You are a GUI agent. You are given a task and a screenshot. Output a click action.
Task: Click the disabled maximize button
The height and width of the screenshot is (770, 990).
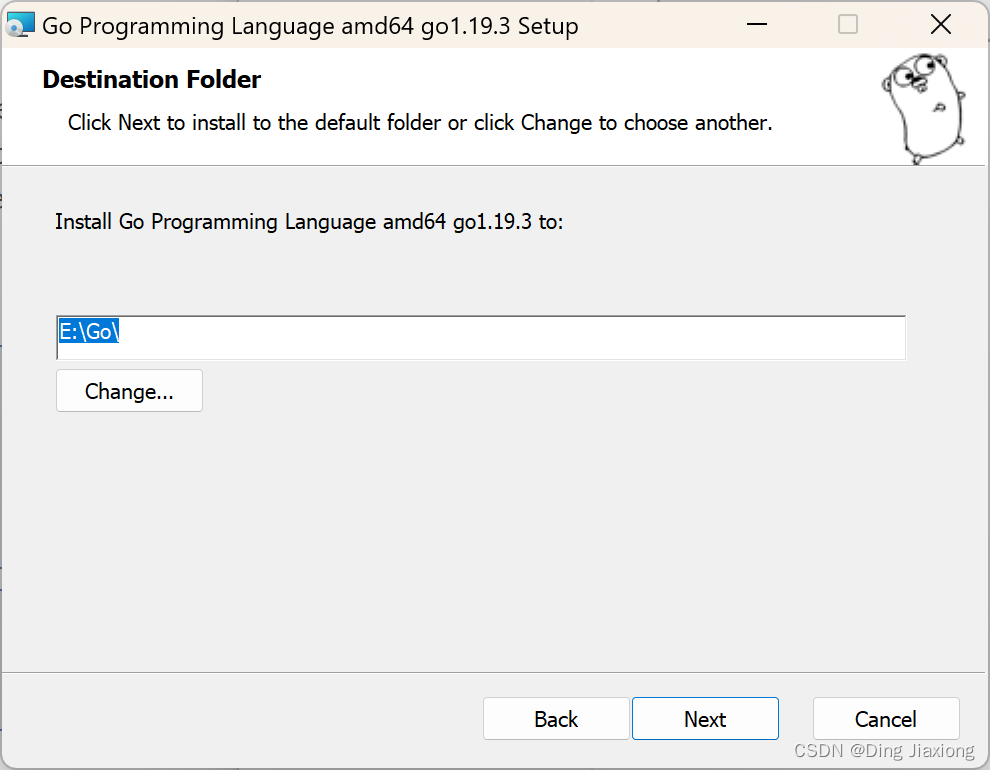(847, 25)
